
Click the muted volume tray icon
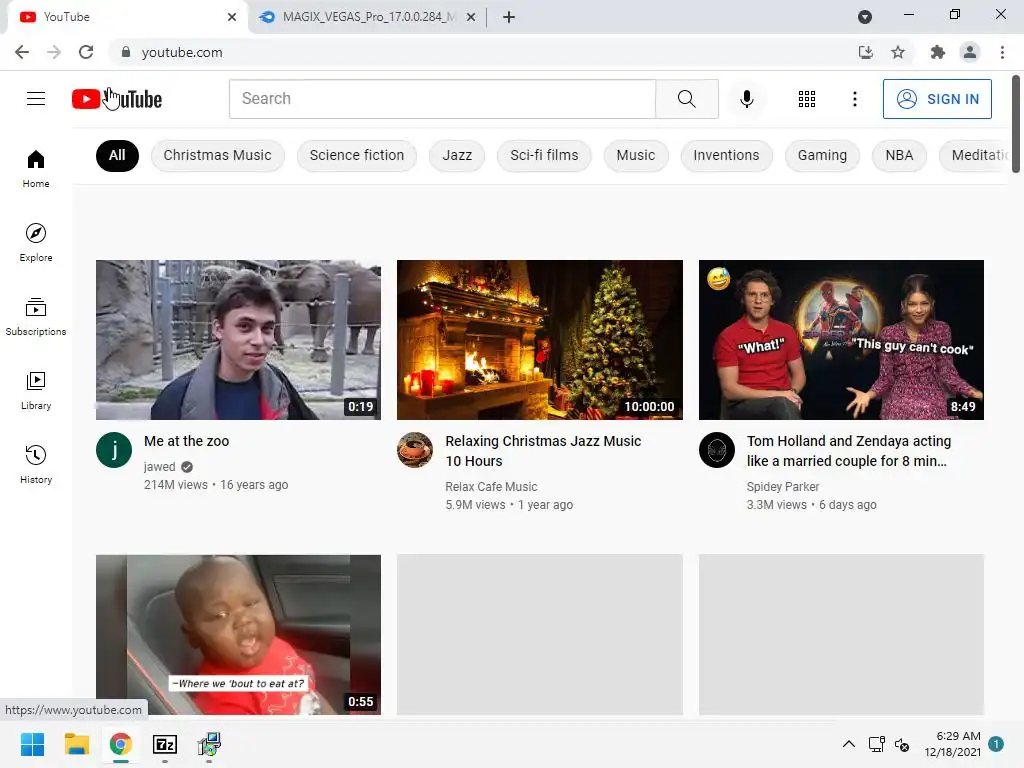902,744
